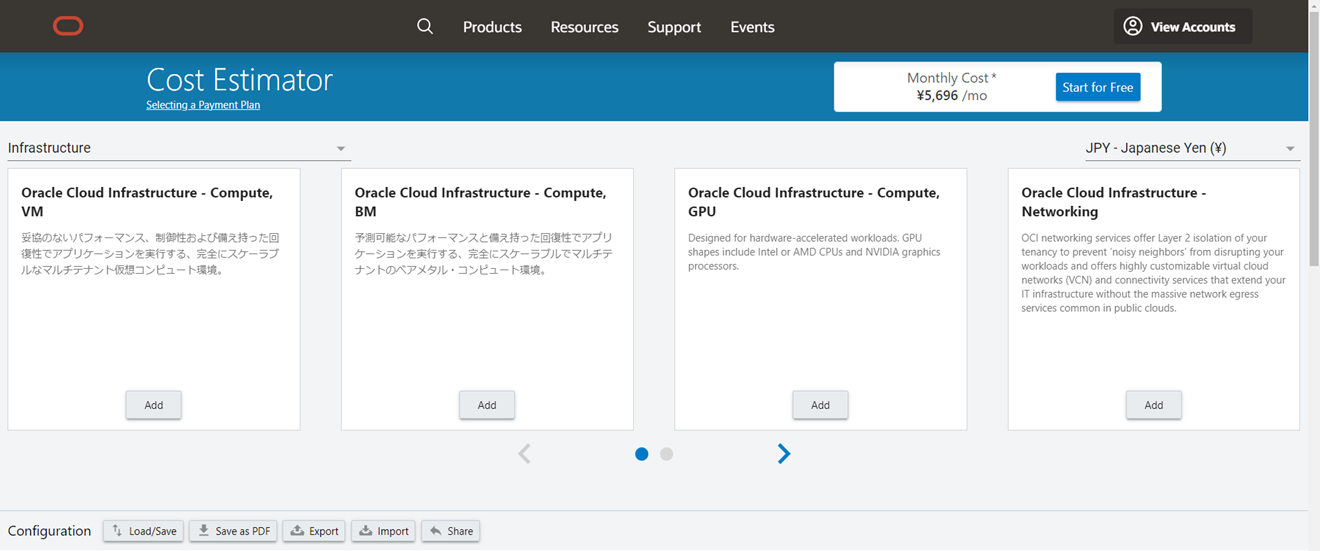Open the View Accounts menu
Screen dimensions: 1320x551
[1182, 27]
